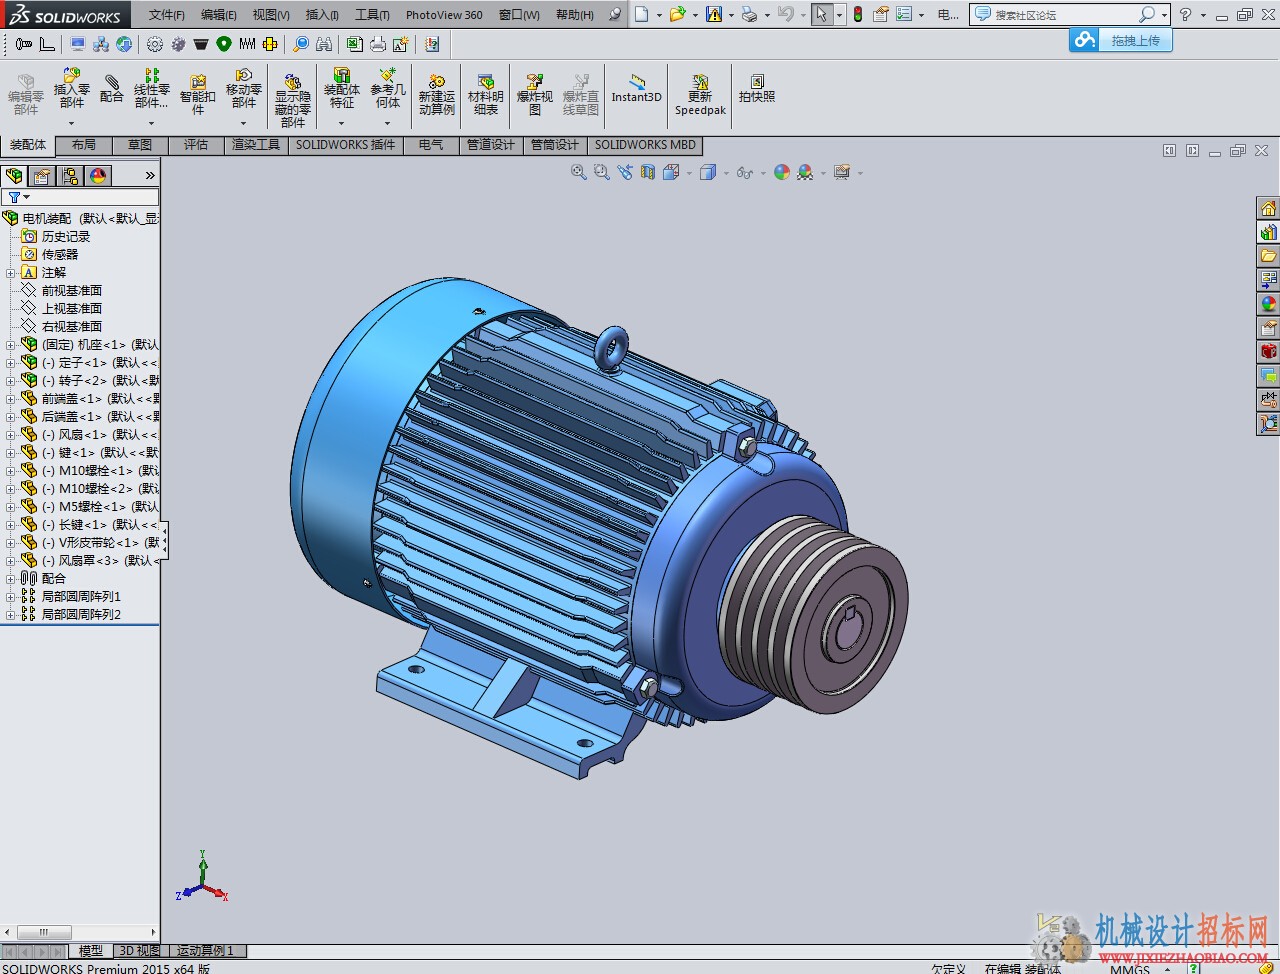Click the green-red Rebuild traffic light icon
1280x974 pixels.
(x=857, y=14)
